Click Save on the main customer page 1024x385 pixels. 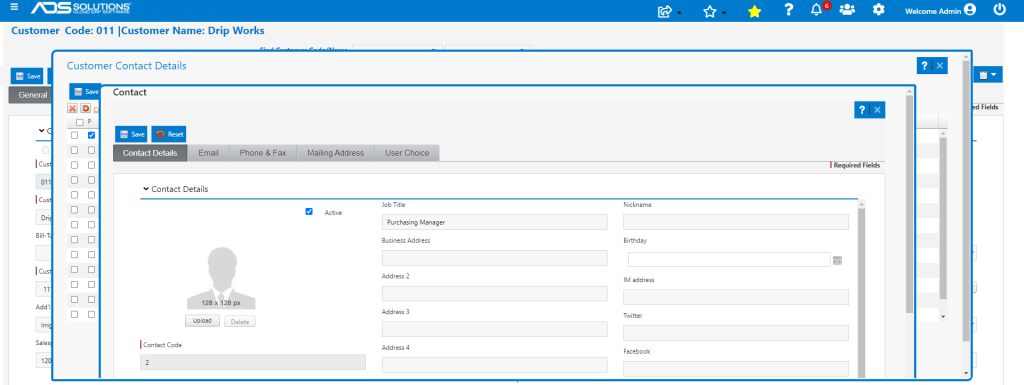pos(27,76)
